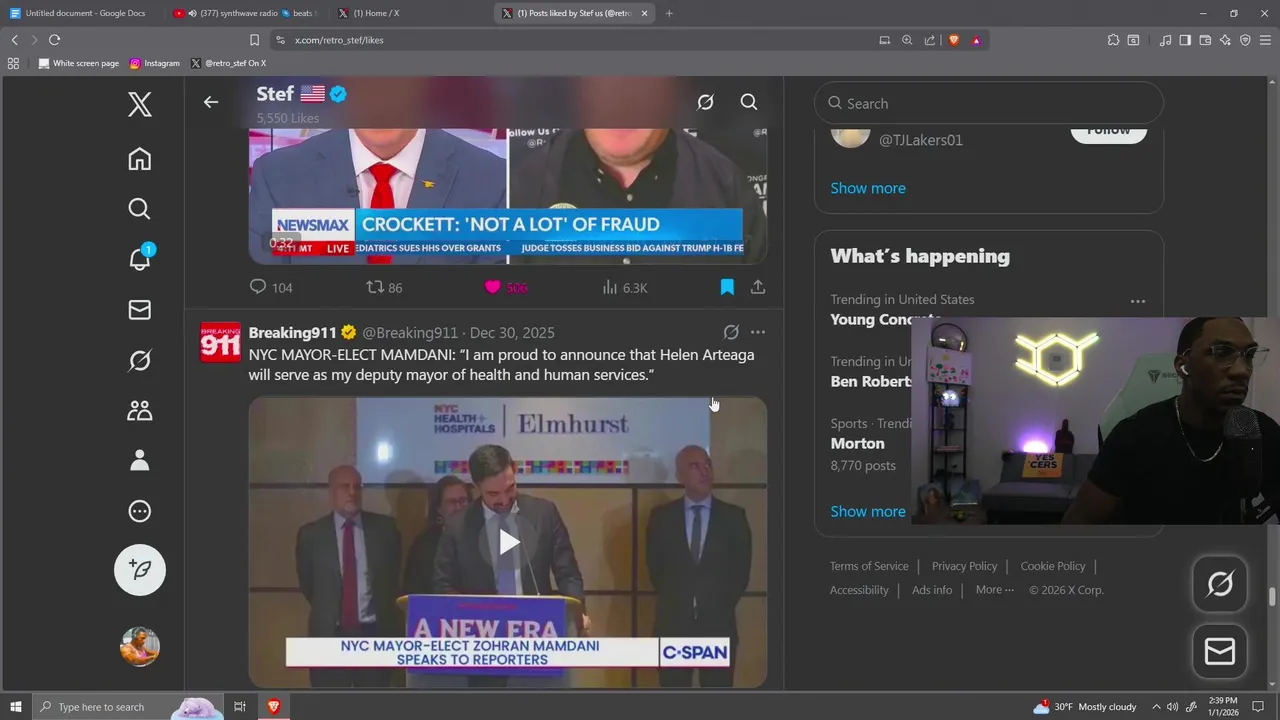Reply to Newsmax post with 104 comments
The image size is (1280, 720).
(271, 287)
